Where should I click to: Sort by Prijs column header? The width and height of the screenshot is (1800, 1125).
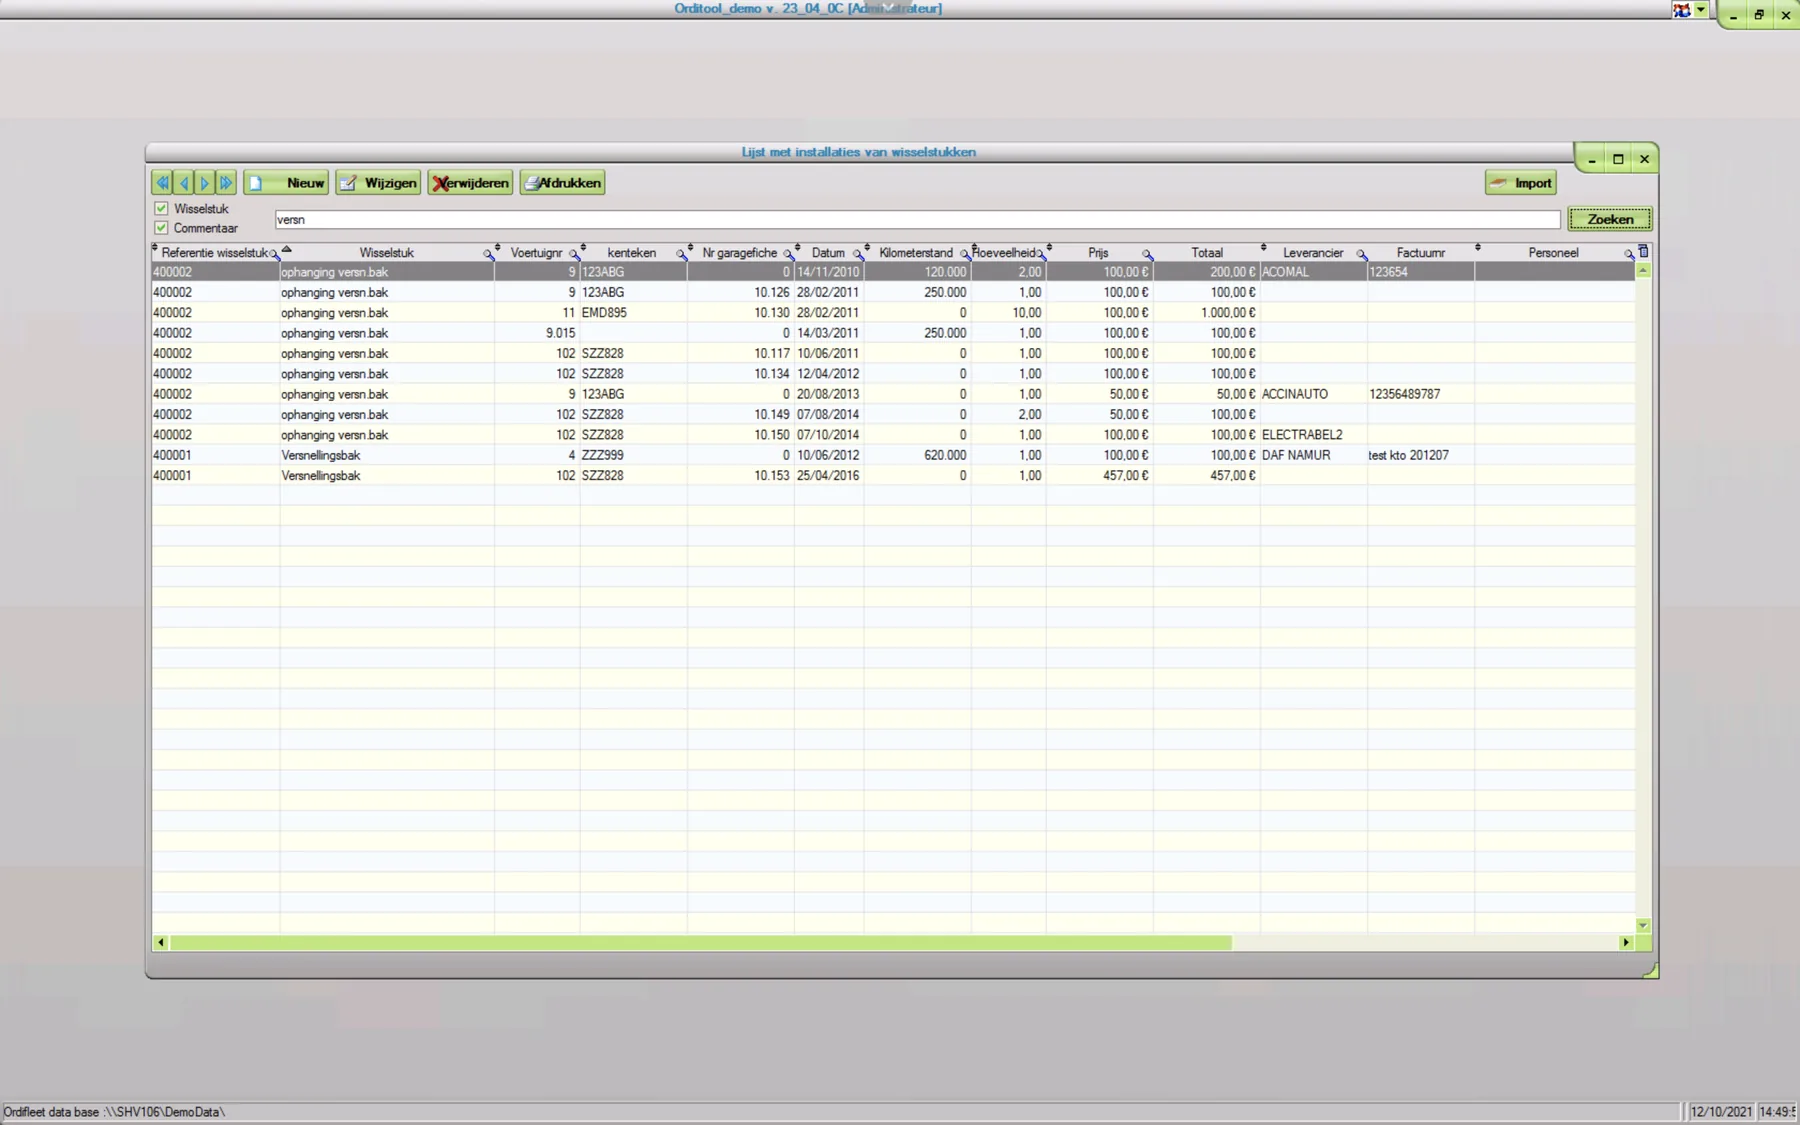click(1098, 253)
